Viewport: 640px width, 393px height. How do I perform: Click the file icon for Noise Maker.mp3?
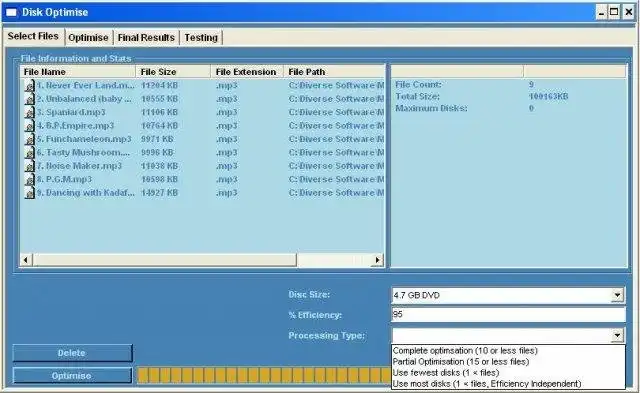point(29,167)
